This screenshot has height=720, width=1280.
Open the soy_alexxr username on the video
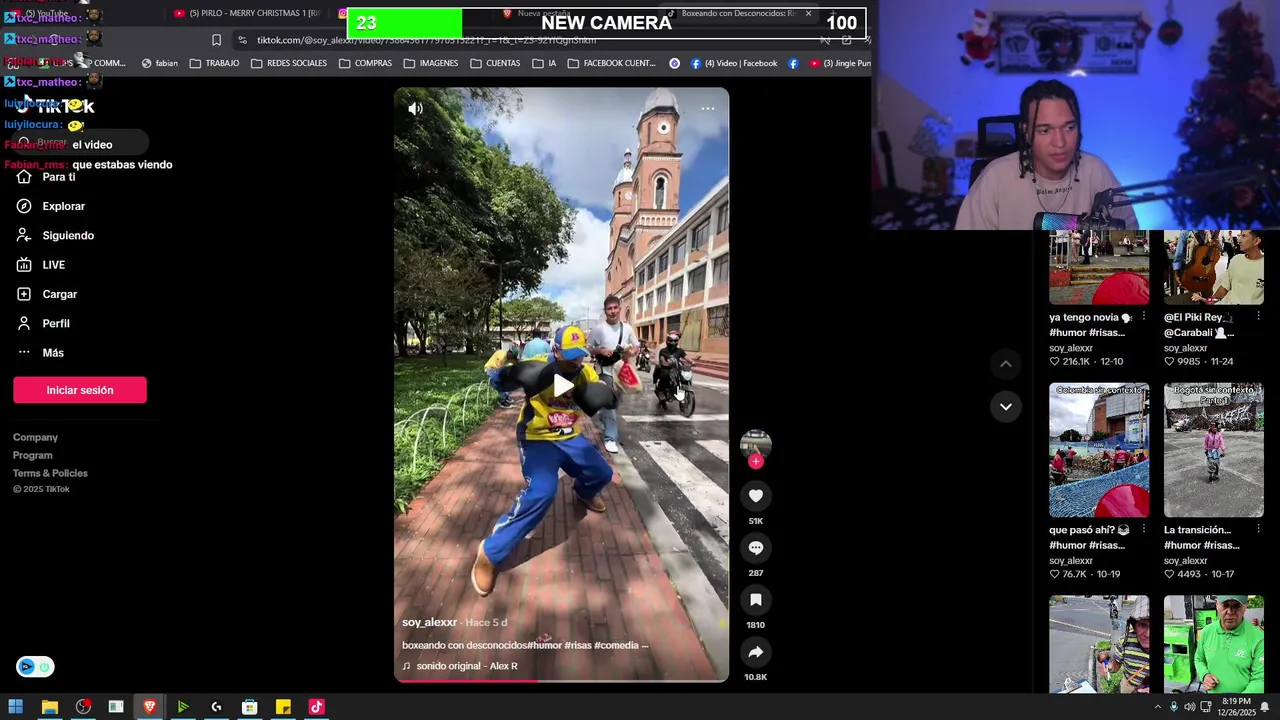tap(429, 622)
